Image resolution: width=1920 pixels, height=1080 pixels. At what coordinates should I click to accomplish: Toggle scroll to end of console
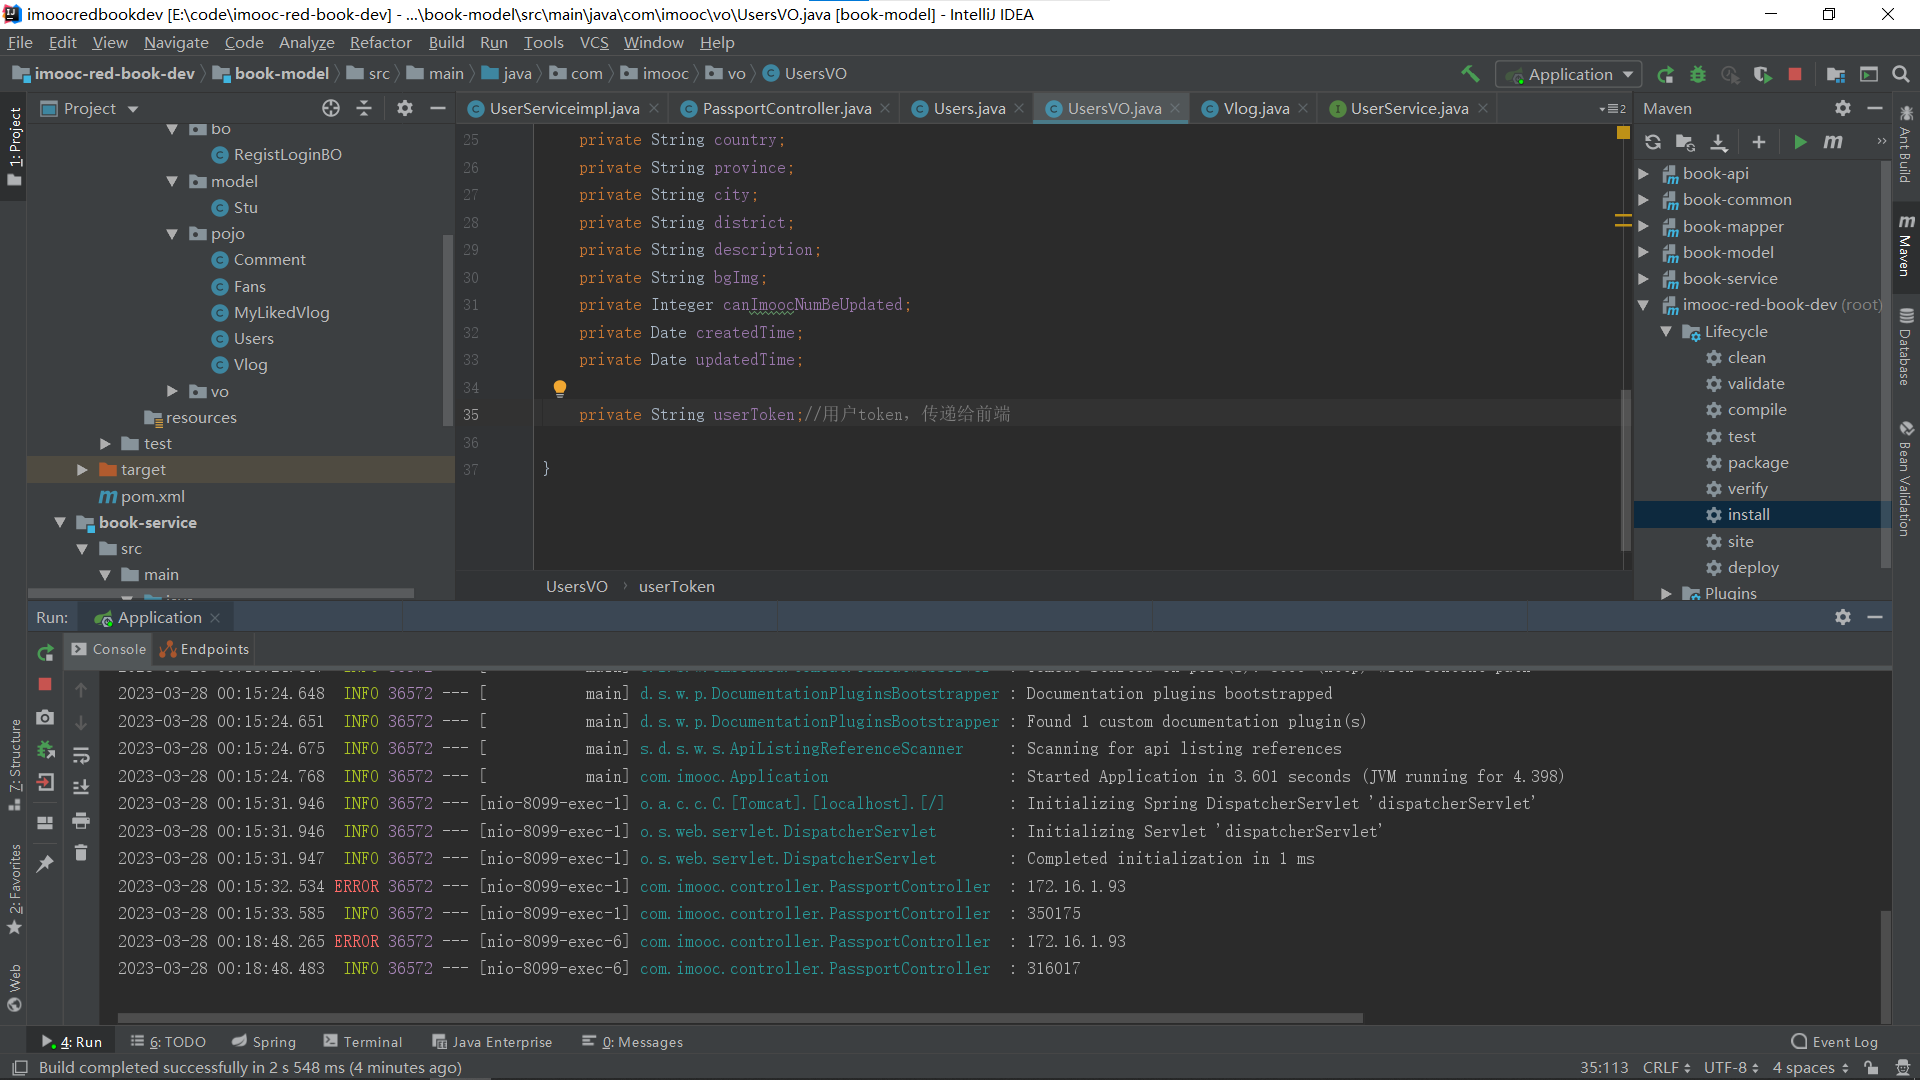tap(81, 788)
